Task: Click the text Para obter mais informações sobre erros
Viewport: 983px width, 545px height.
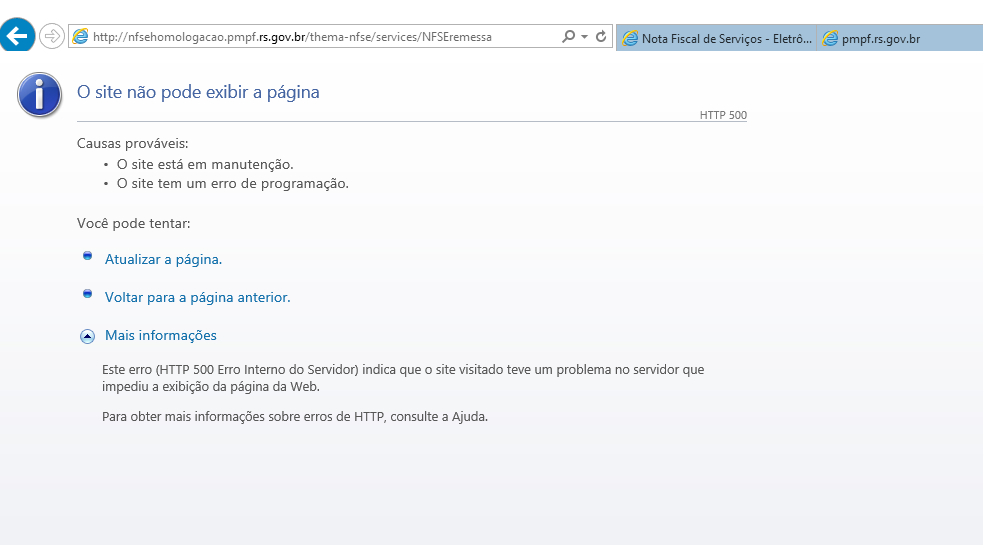Action: pyautogui.click(x=295, y=416)
